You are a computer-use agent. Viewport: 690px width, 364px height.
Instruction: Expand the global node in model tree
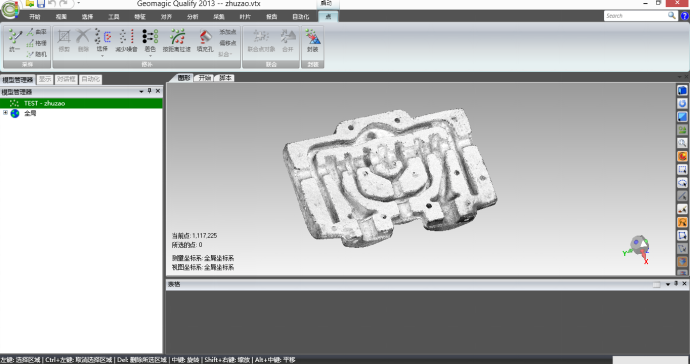(x=5, y=113)
